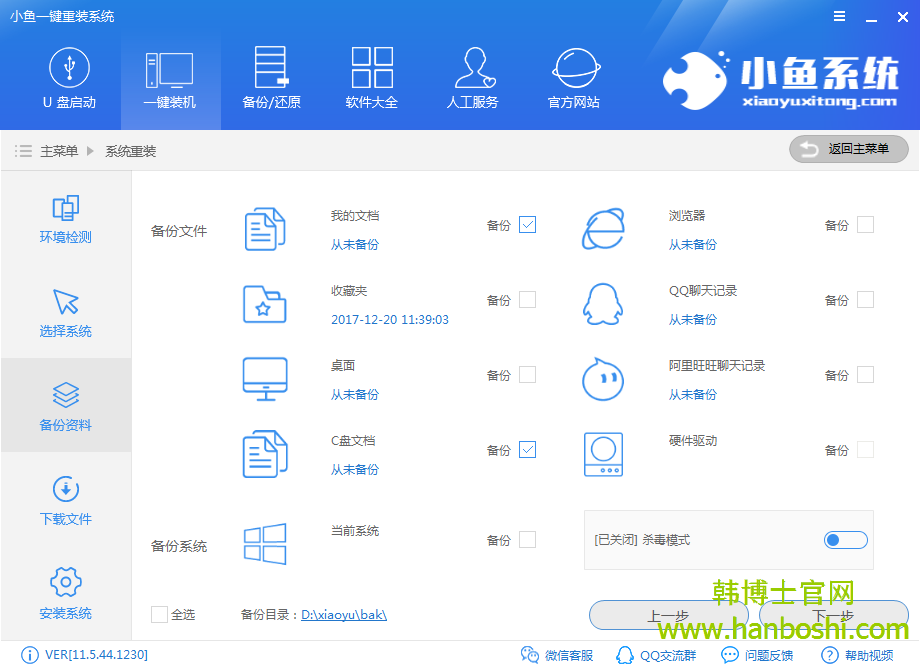Open the hamburger menu at top right
920x670 pixels.
point(838,15)
